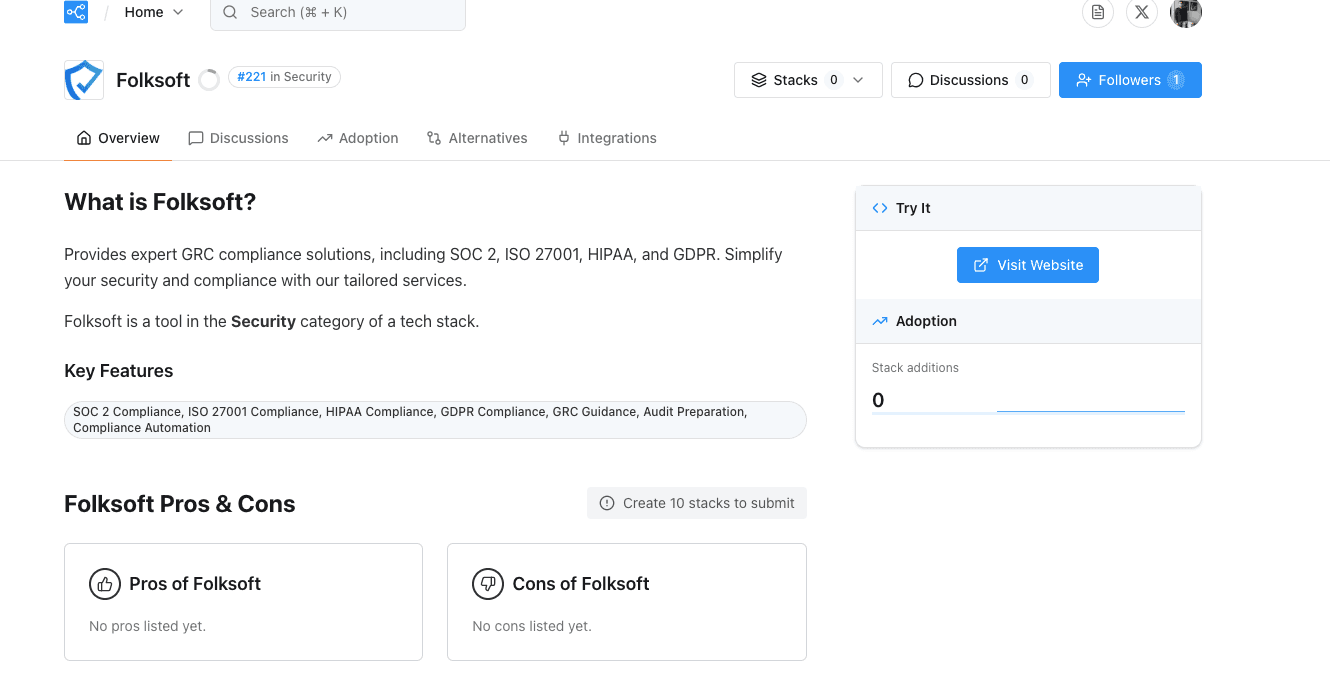The image size is (1330, 700).
Task: Click the thumbs-down Cons icon
Action: [488, 584]
